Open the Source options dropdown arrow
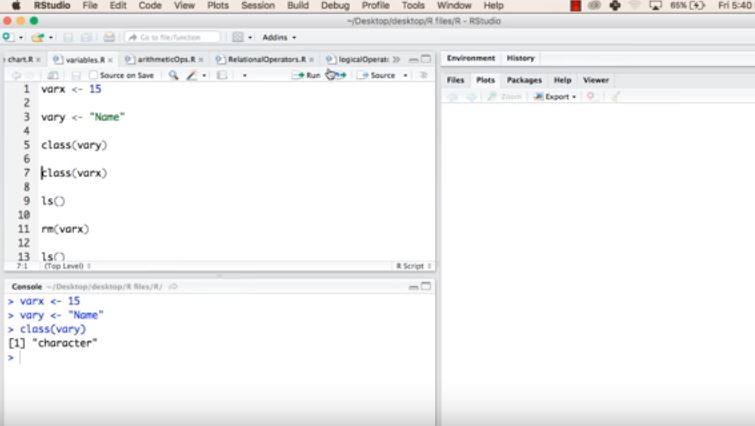 (405, 76)
